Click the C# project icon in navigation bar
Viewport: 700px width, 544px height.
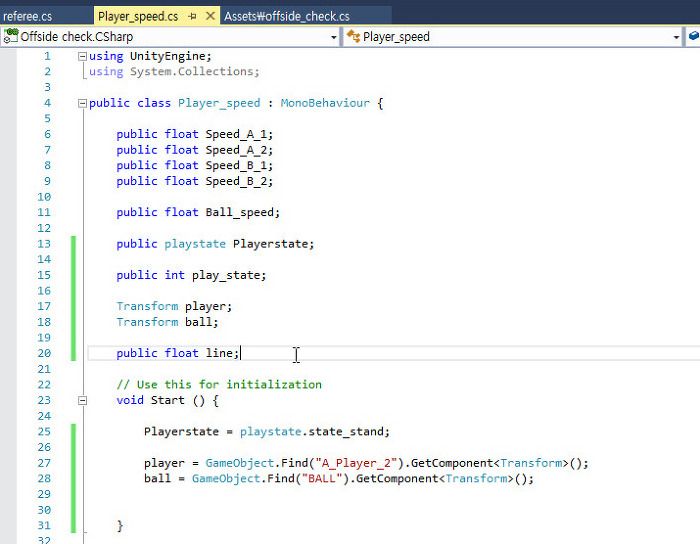(x=11, y=36)
